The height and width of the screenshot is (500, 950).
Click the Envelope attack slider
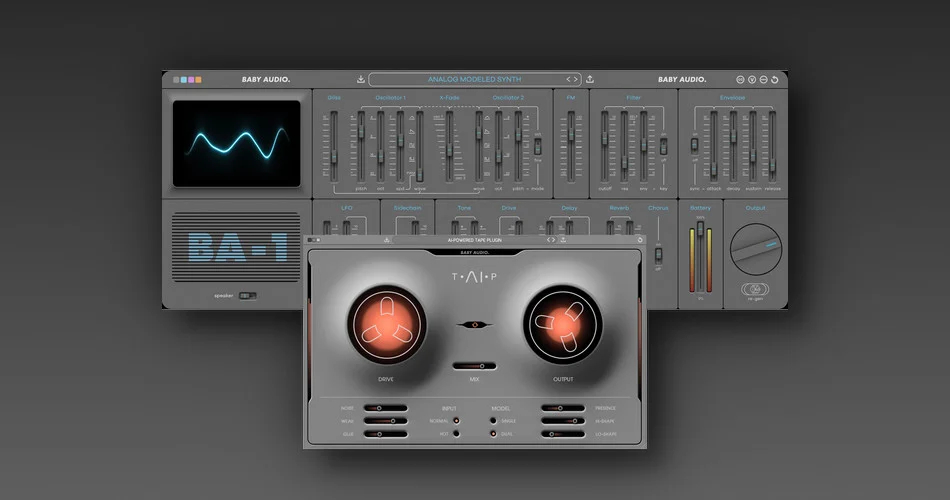pos(714,146)
